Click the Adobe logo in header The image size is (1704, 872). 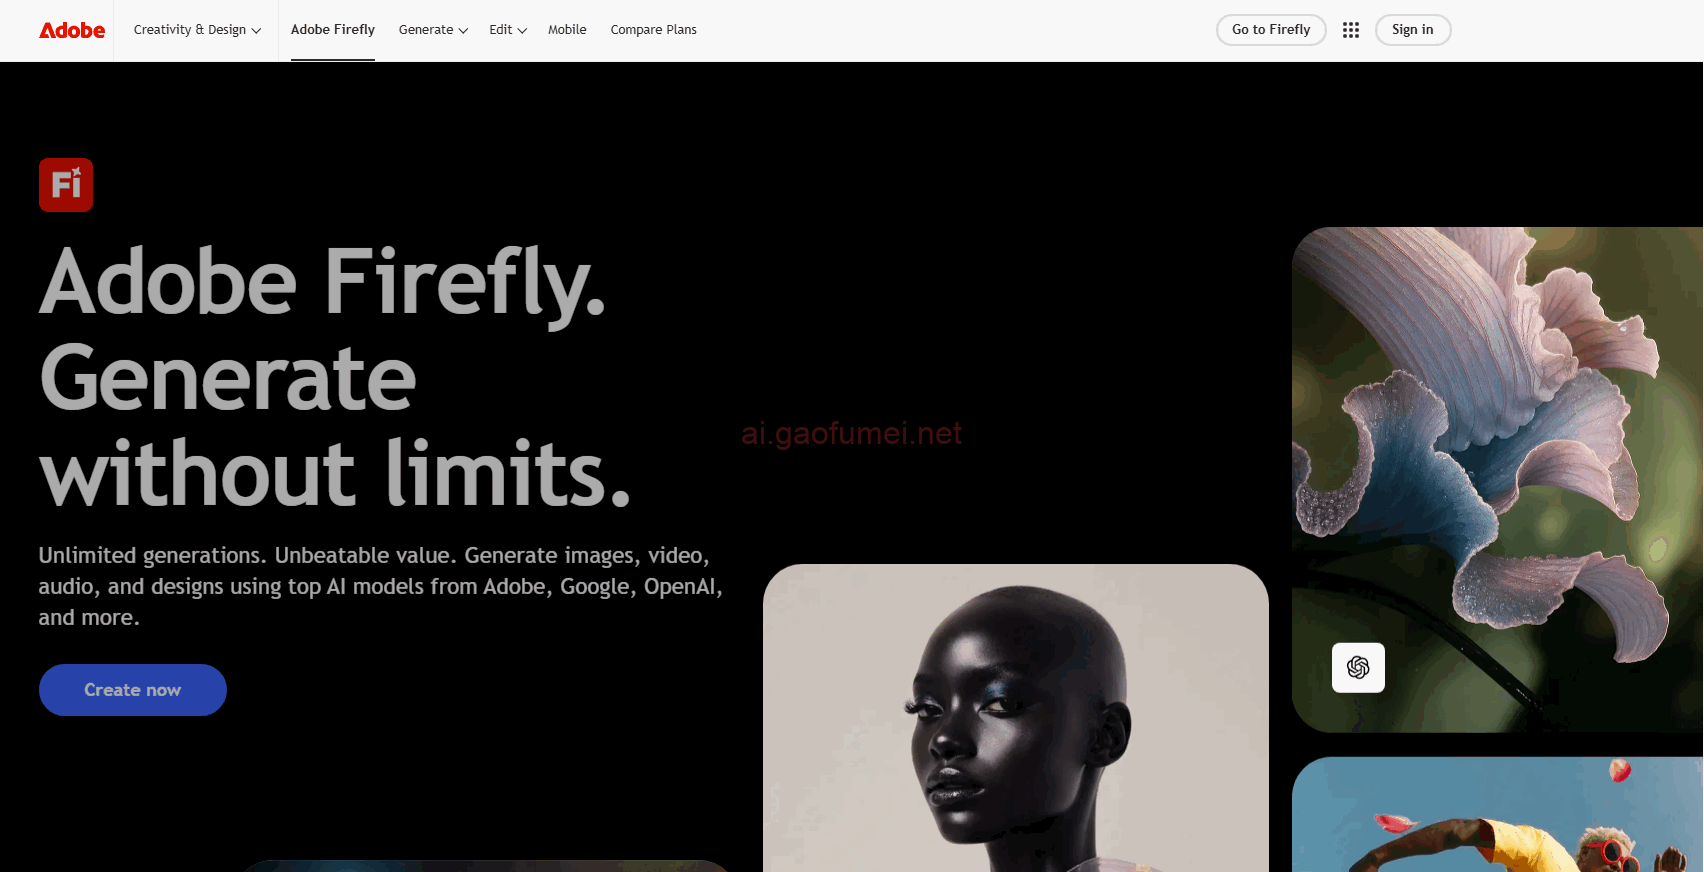[x=72, y=30]
